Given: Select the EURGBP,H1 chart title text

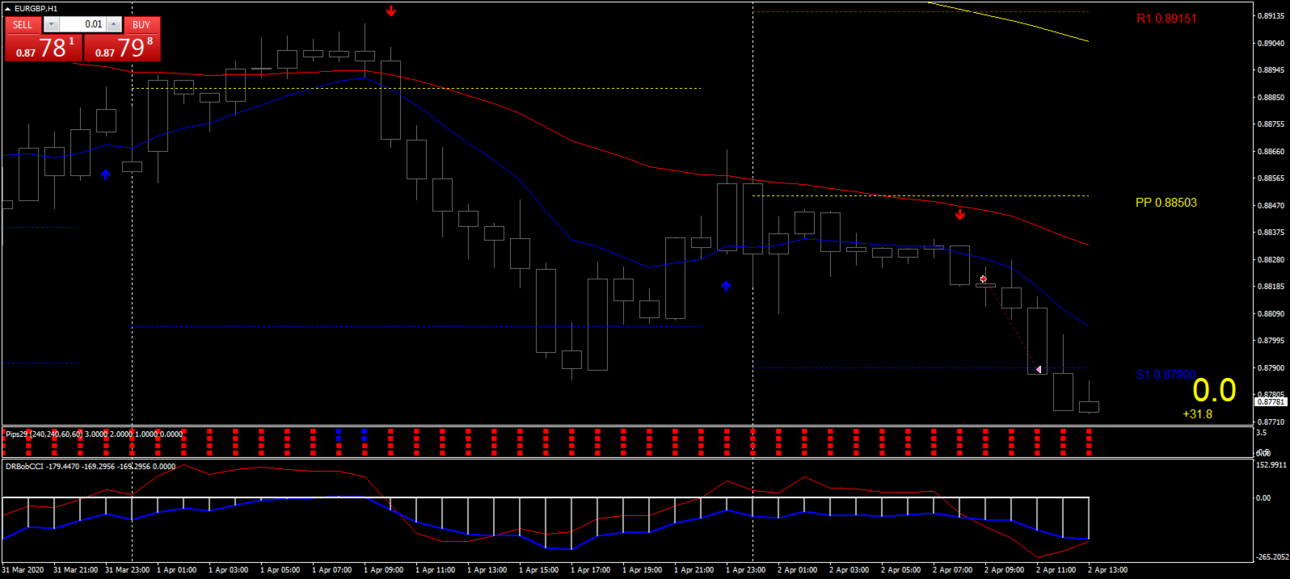Looking at the screenshot, I should point(36,8).
